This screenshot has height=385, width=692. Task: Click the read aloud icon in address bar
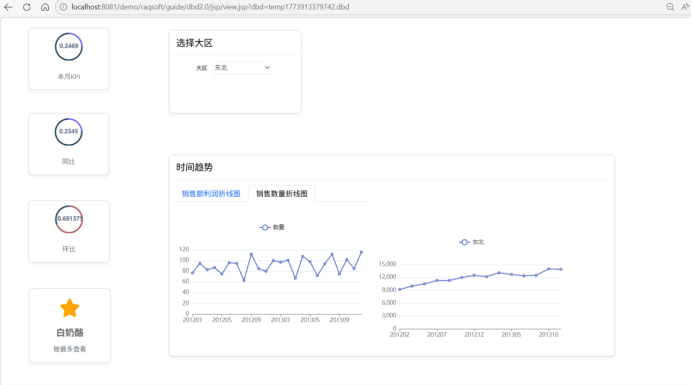[685, 7]
